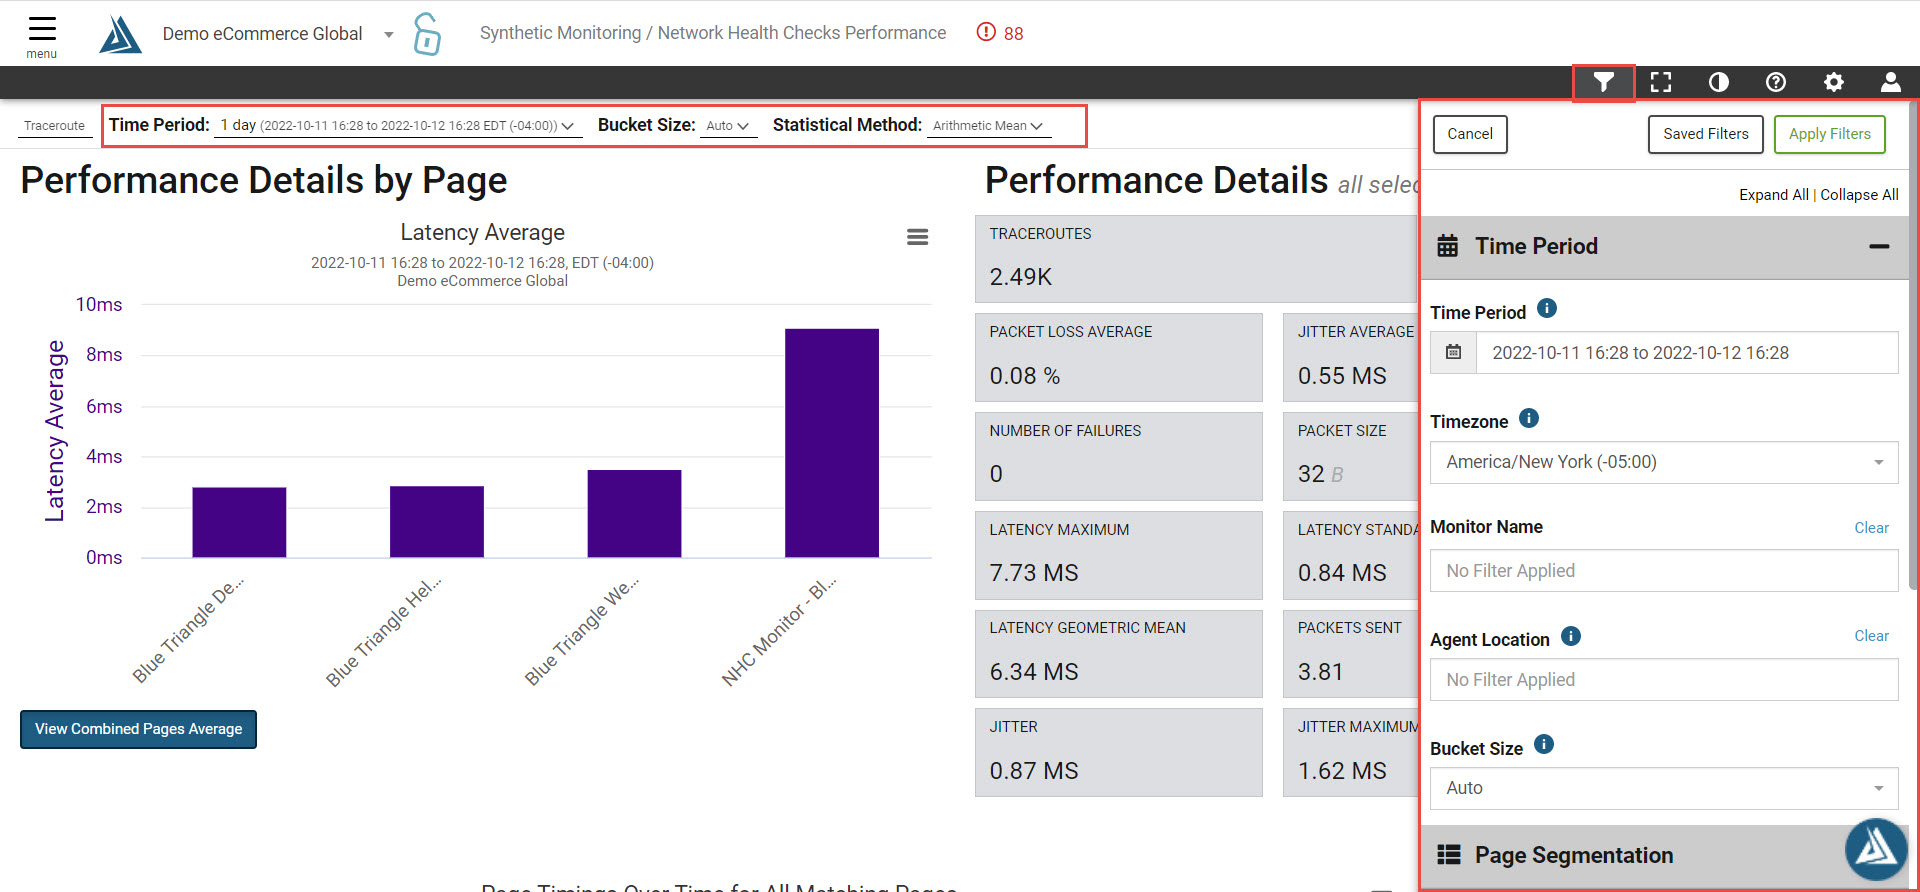This screenshot has height=892, width=1920.
Task: Click the time period date range field
Action: coord(1687,352)
